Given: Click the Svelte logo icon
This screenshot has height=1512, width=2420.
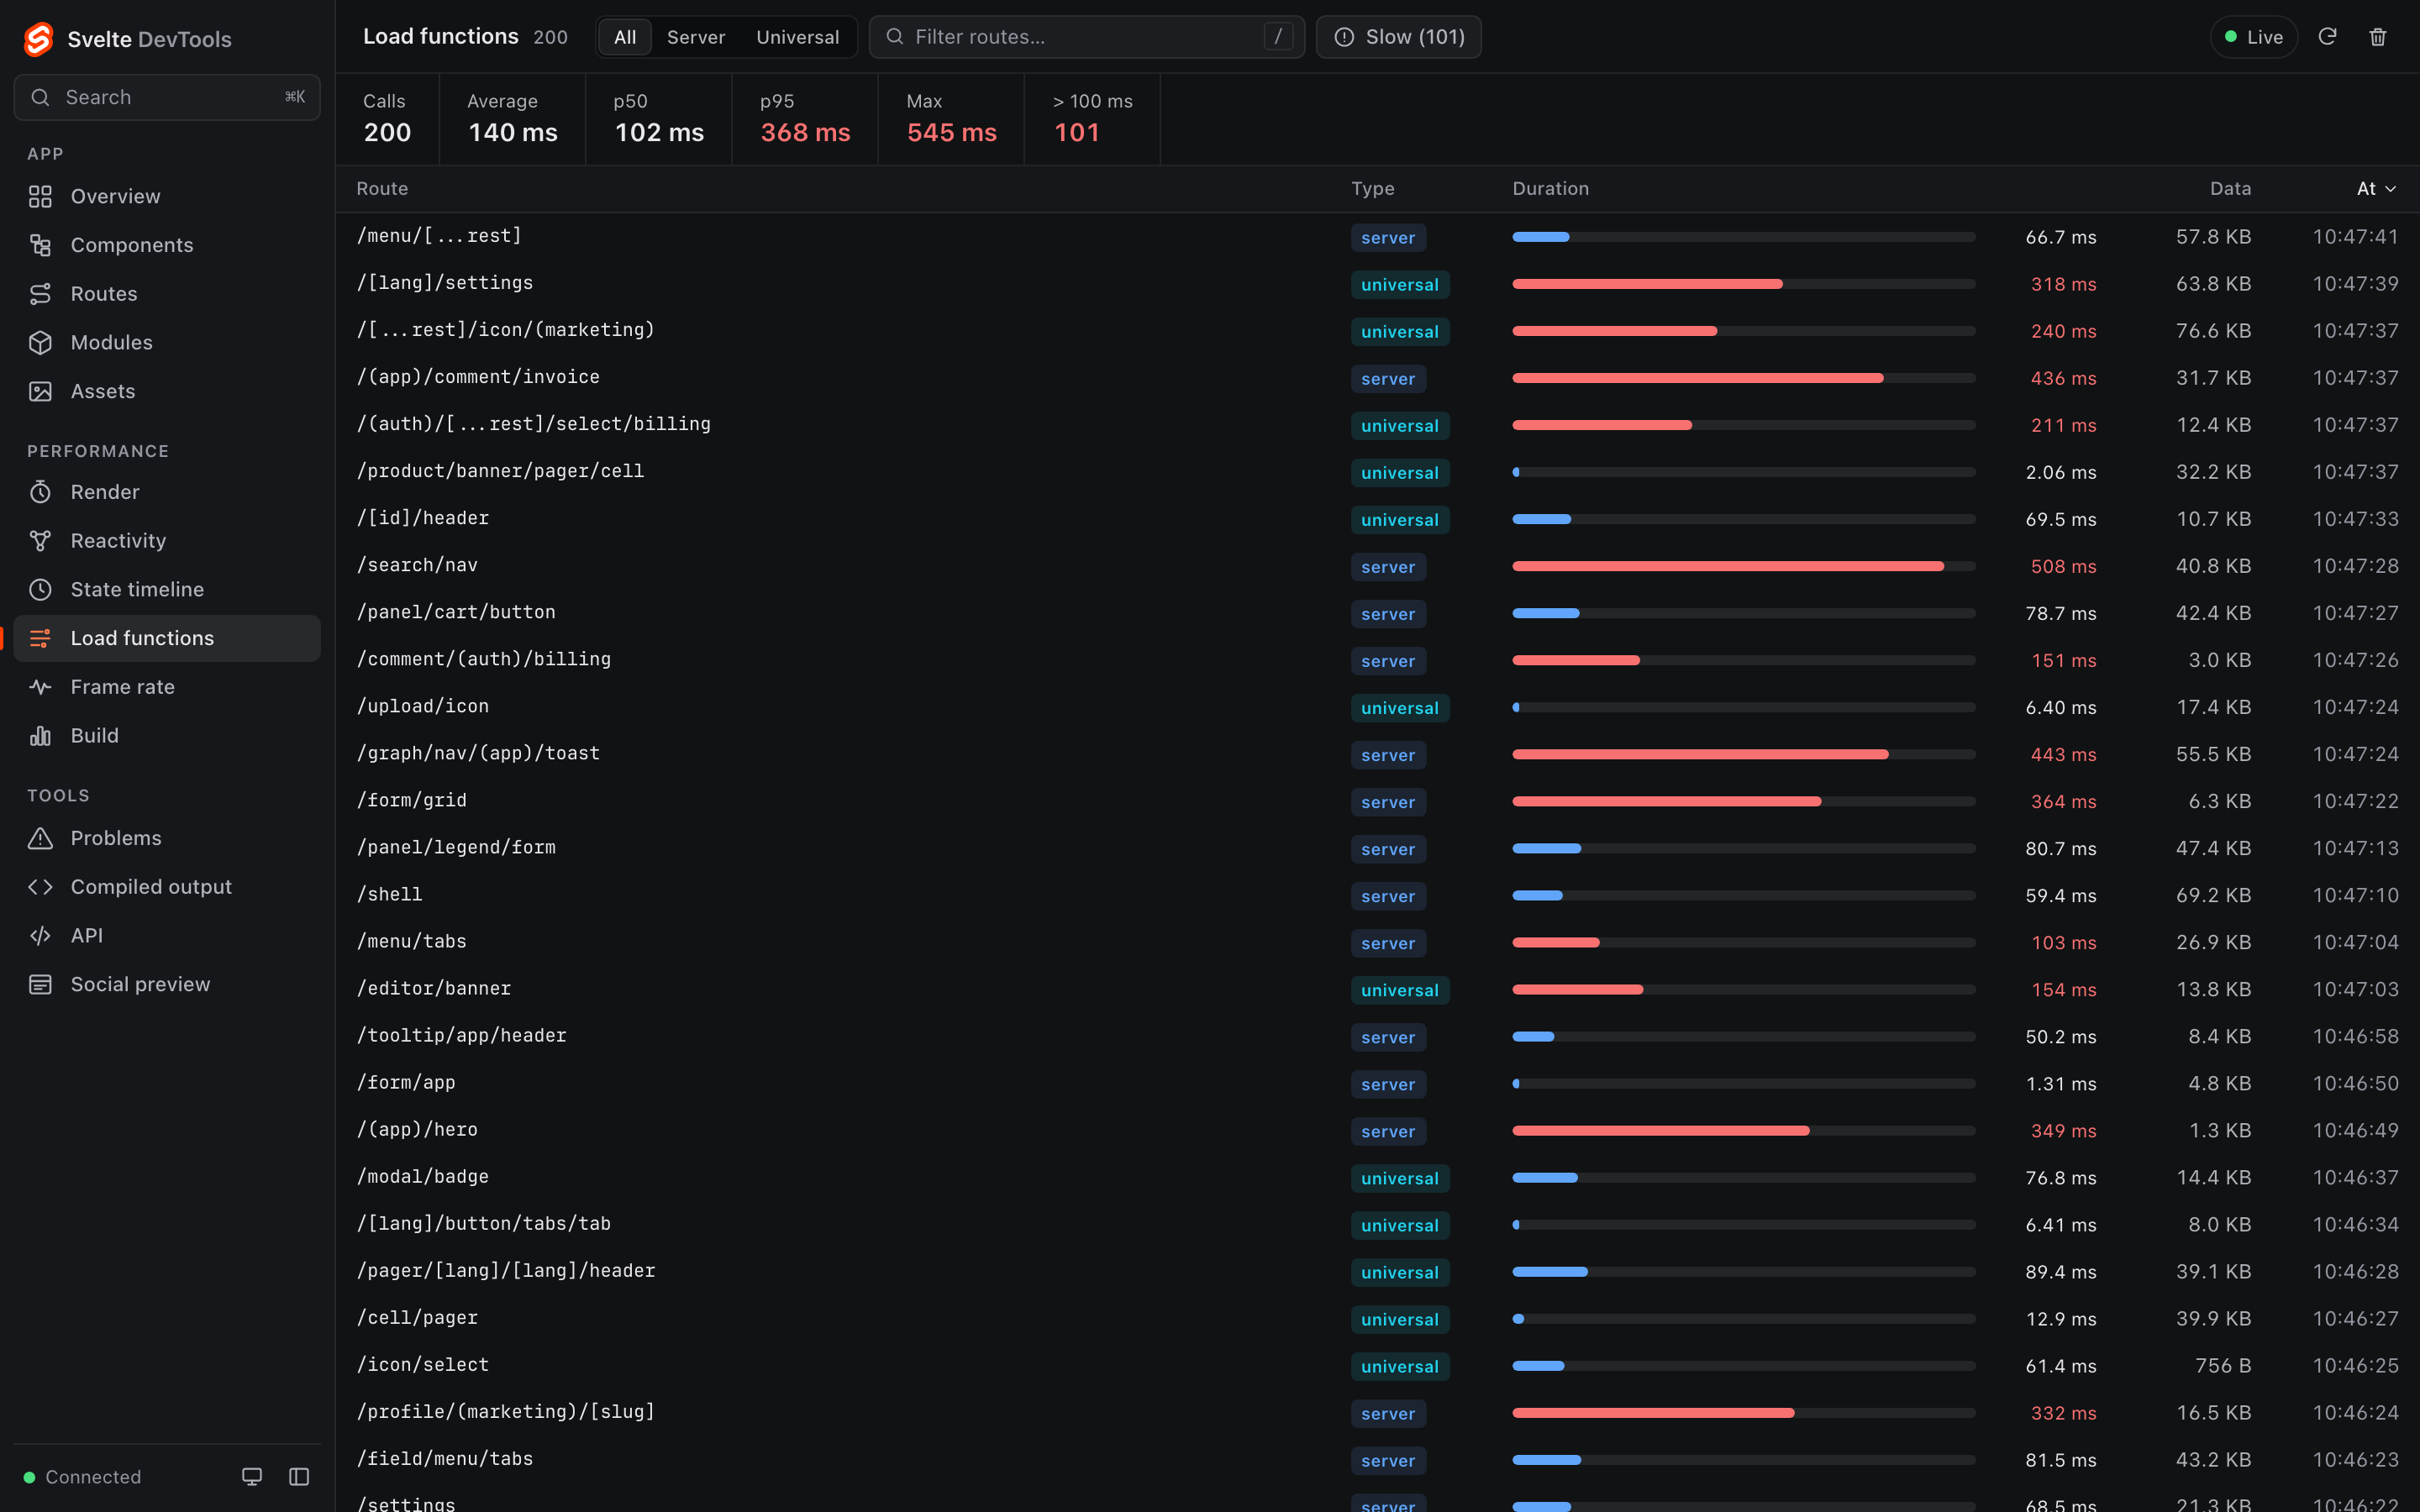Looking at the screenshot, I should pos(39,39).
